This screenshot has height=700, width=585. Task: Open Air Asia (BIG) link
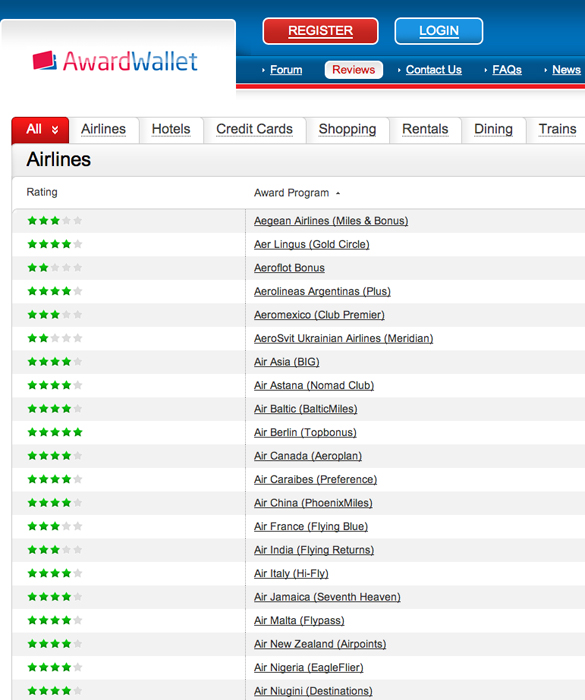pos(286,362)
